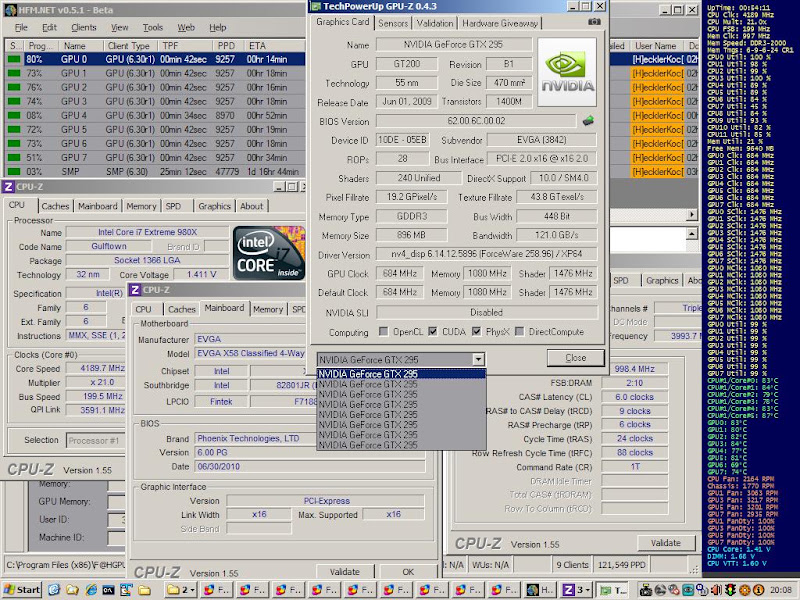
Task: Open the Processor #1 selection dropdown
Action: (96, 440)
